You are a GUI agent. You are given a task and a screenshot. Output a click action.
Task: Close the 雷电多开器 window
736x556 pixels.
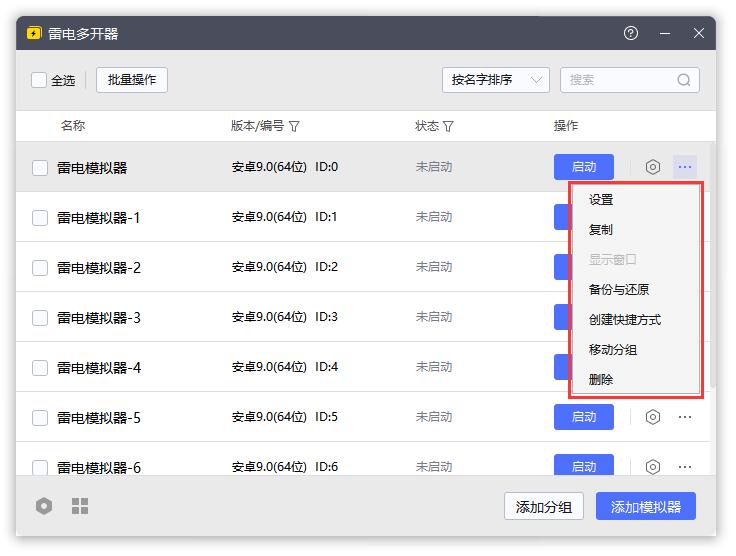[x=698, y=33]
